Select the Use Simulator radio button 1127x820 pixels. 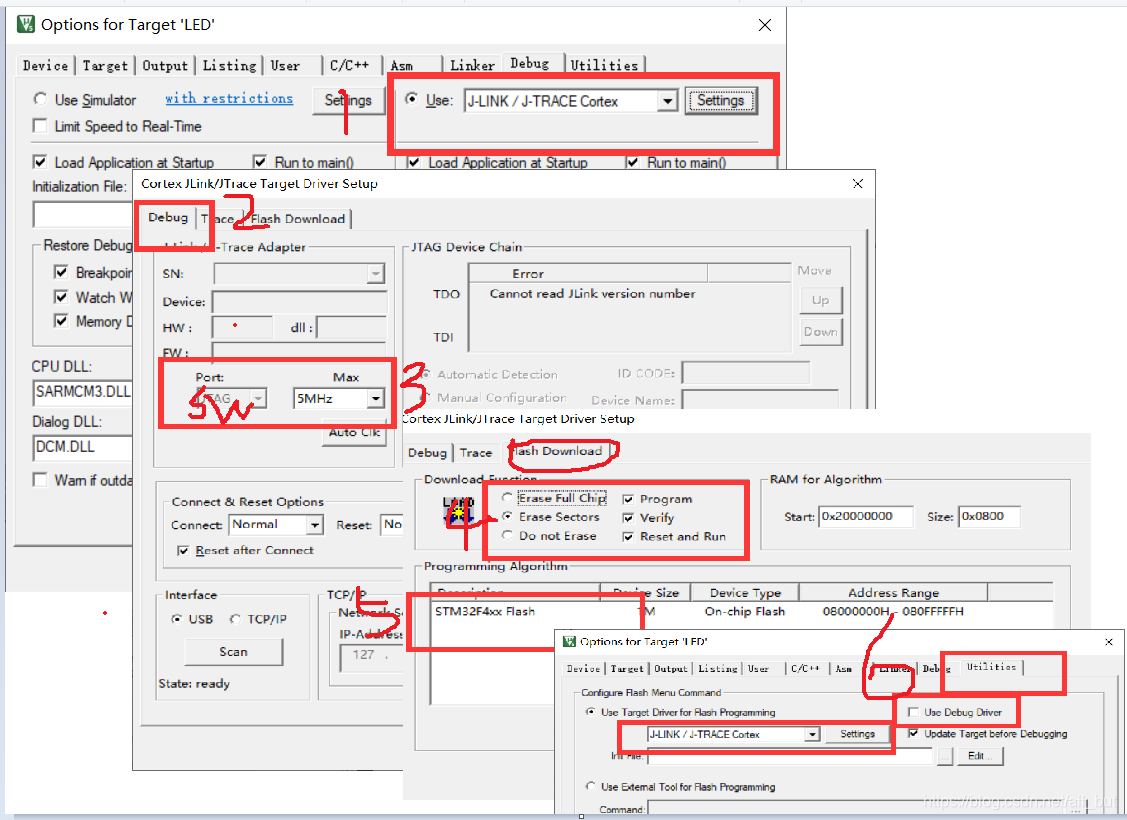(40, 99)
